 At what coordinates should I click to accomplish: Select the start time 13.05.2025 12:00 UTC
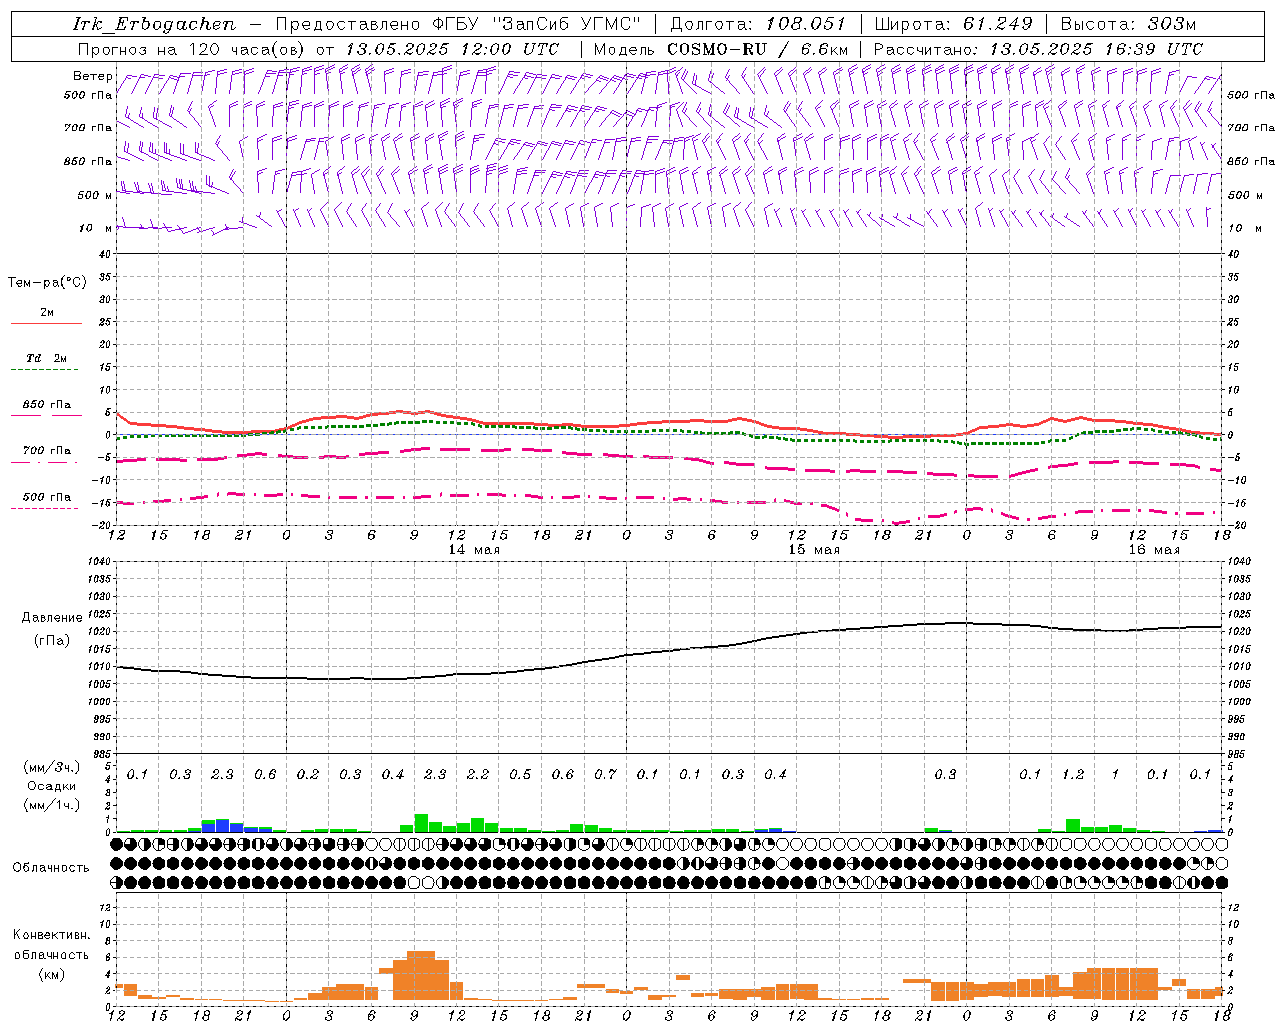[x=452, y=49]
